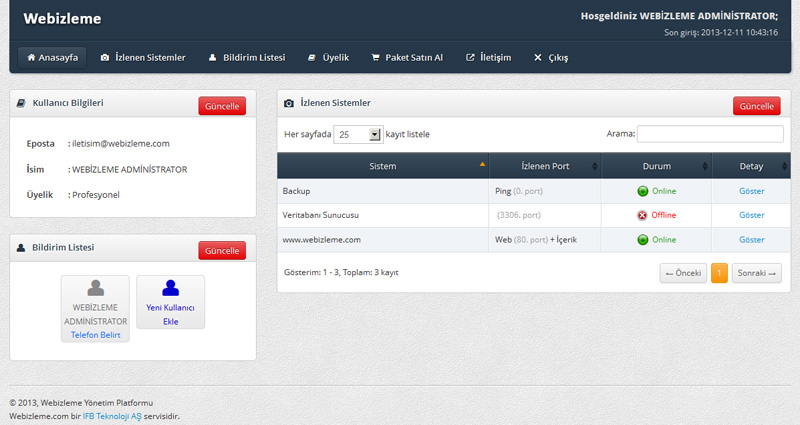Select Çıkış to log out
Image resolution: width=800 pixels, height=425 pixels.
coord(551,58)
